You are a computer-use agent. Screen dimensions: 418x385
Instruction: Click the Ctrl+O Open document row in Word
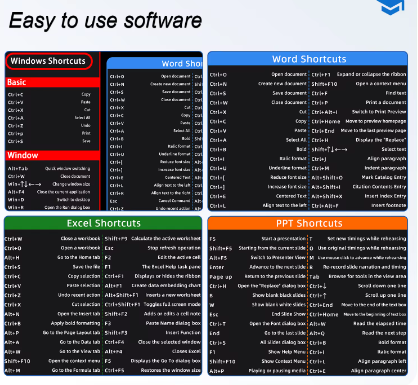click(258, 75)
